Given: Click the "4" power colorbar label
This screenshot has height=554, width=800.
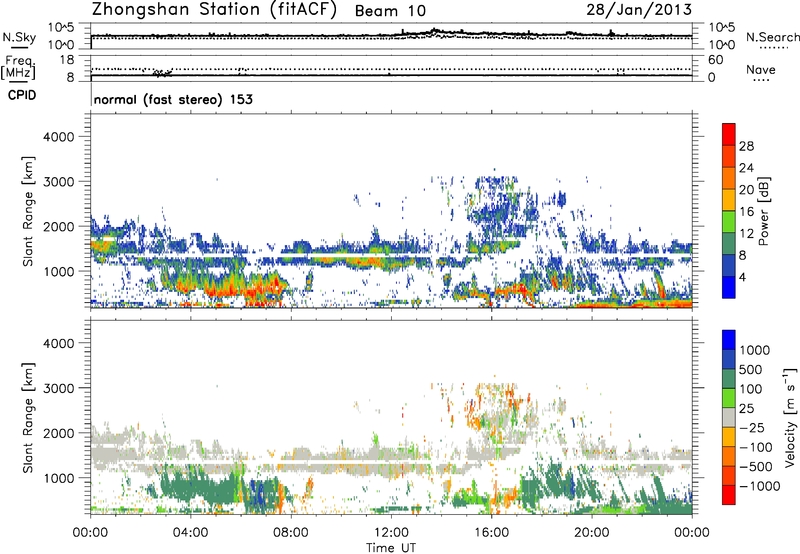Looking at the screenshot, I should point(742,278).
